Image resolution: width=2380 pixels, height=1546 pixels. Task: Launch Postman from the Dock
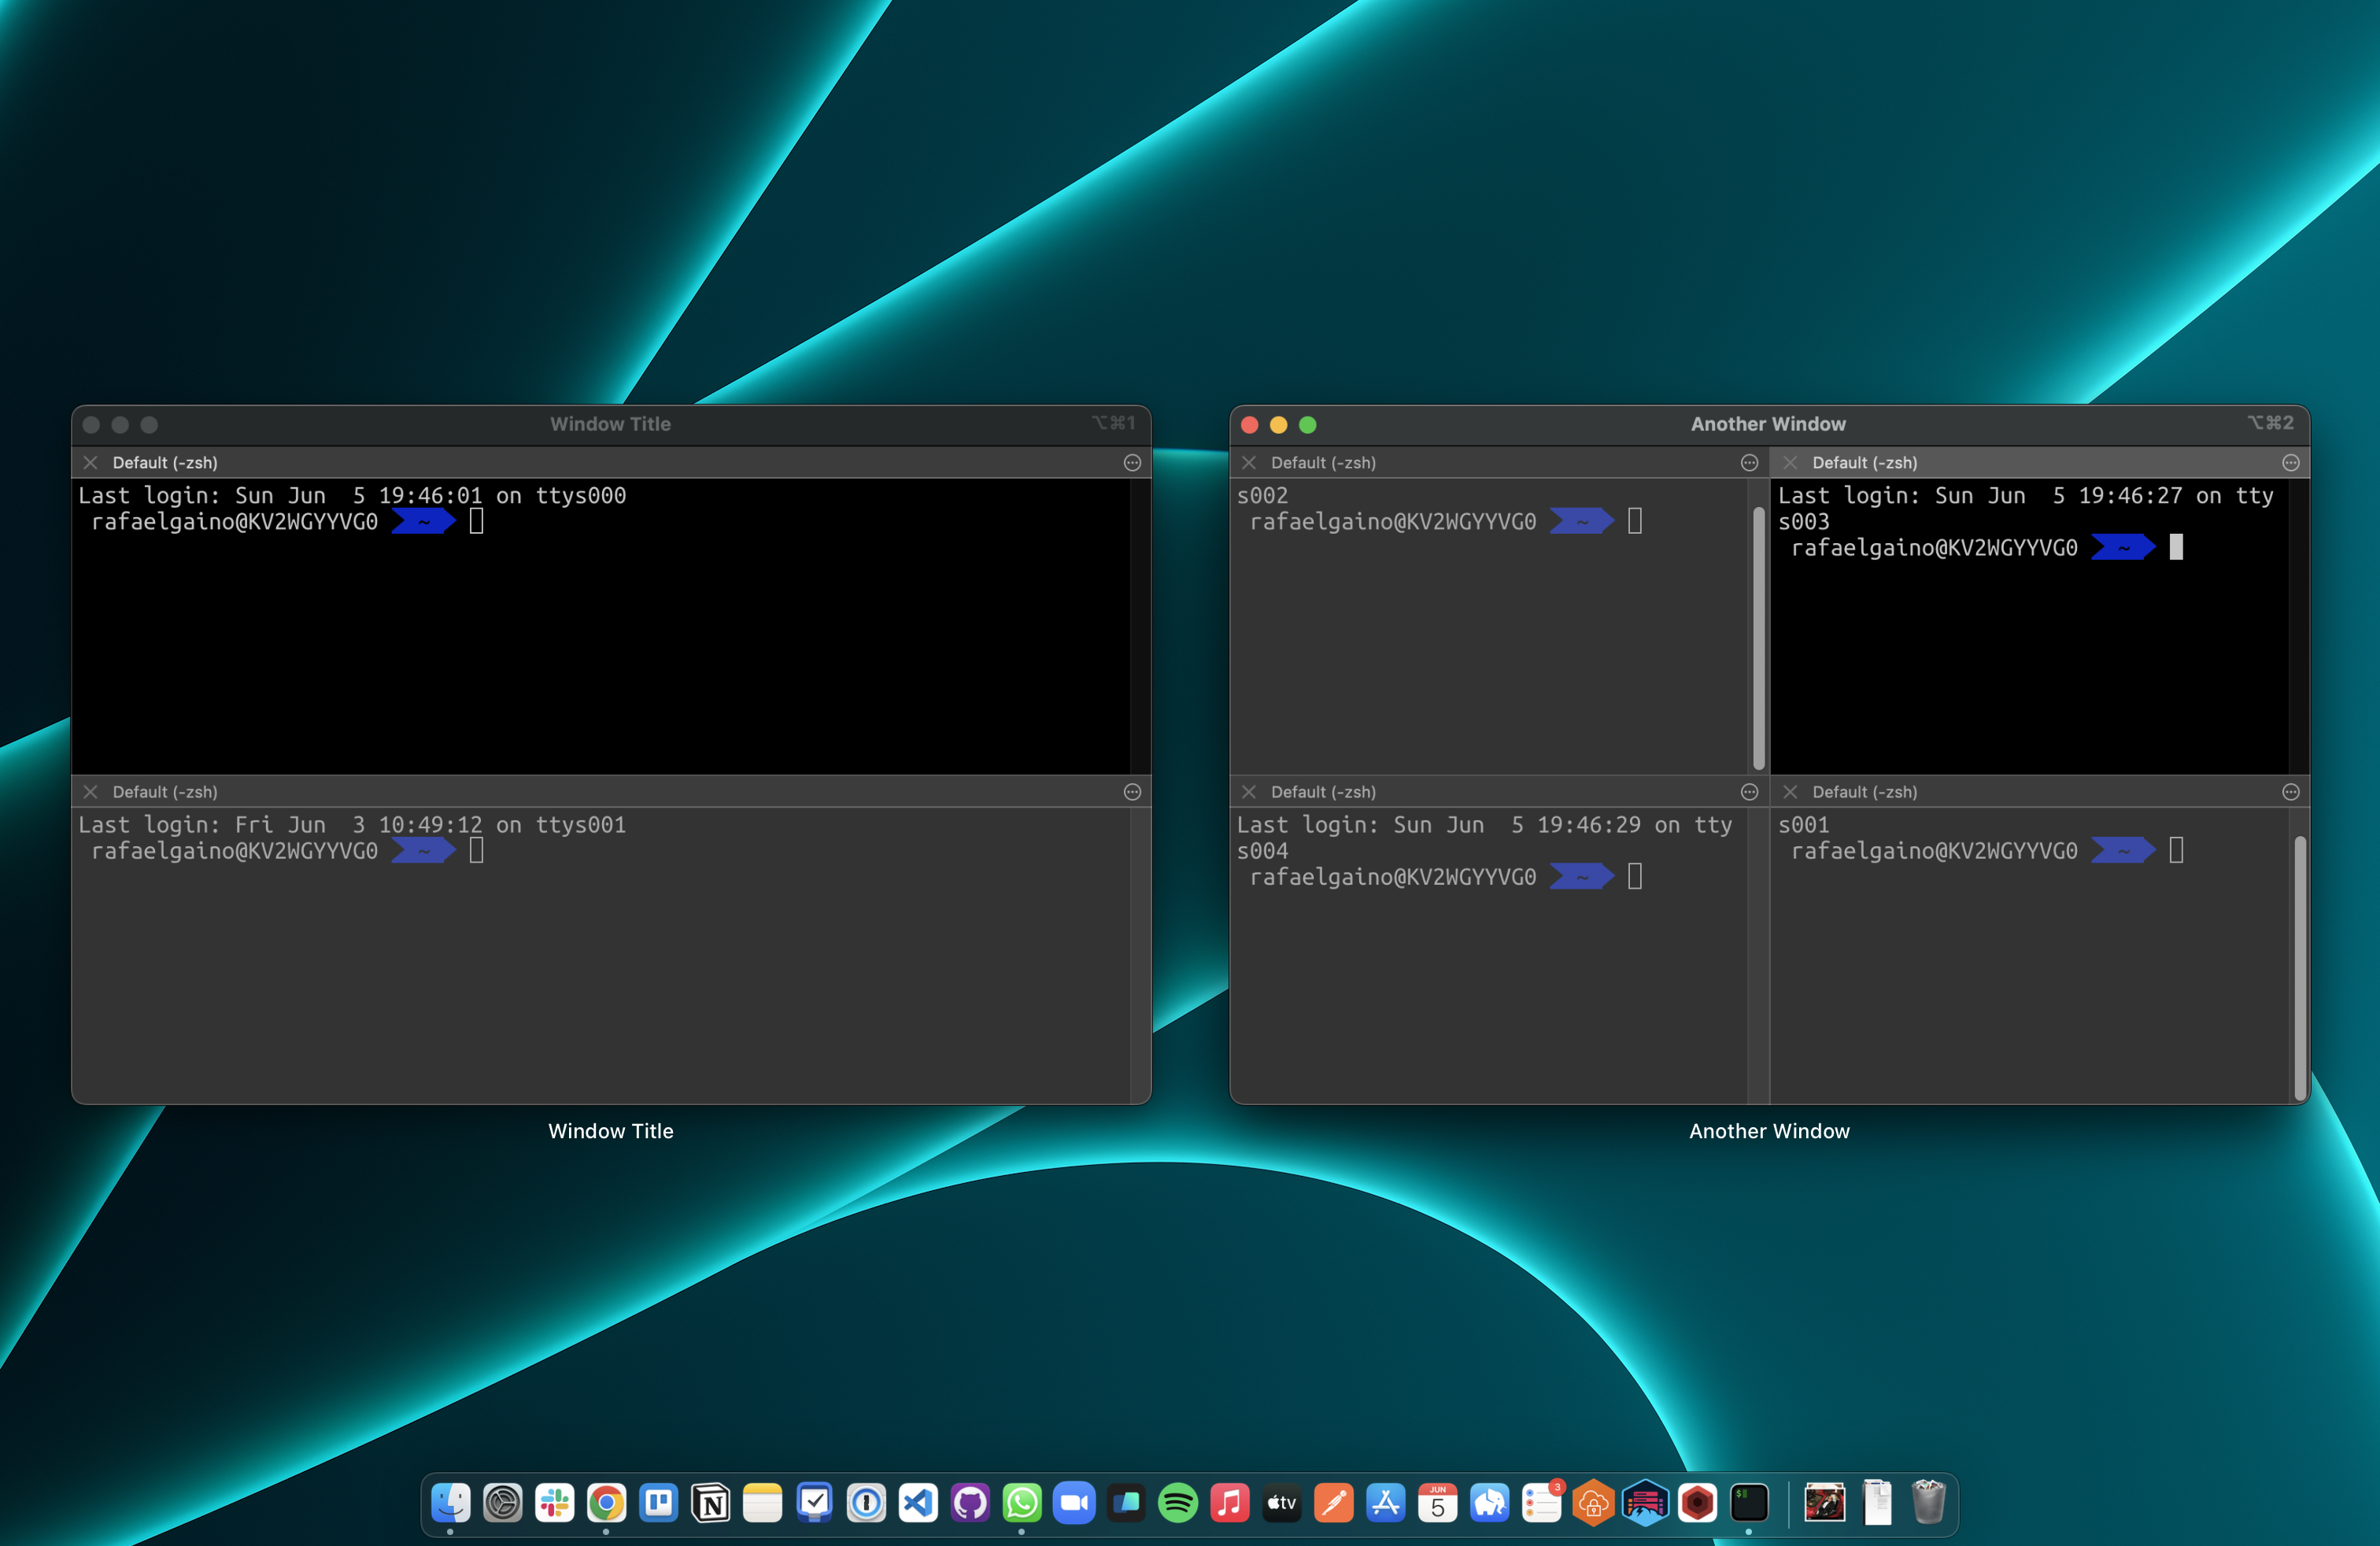pyautogui.click(x=1334, y=1502)
